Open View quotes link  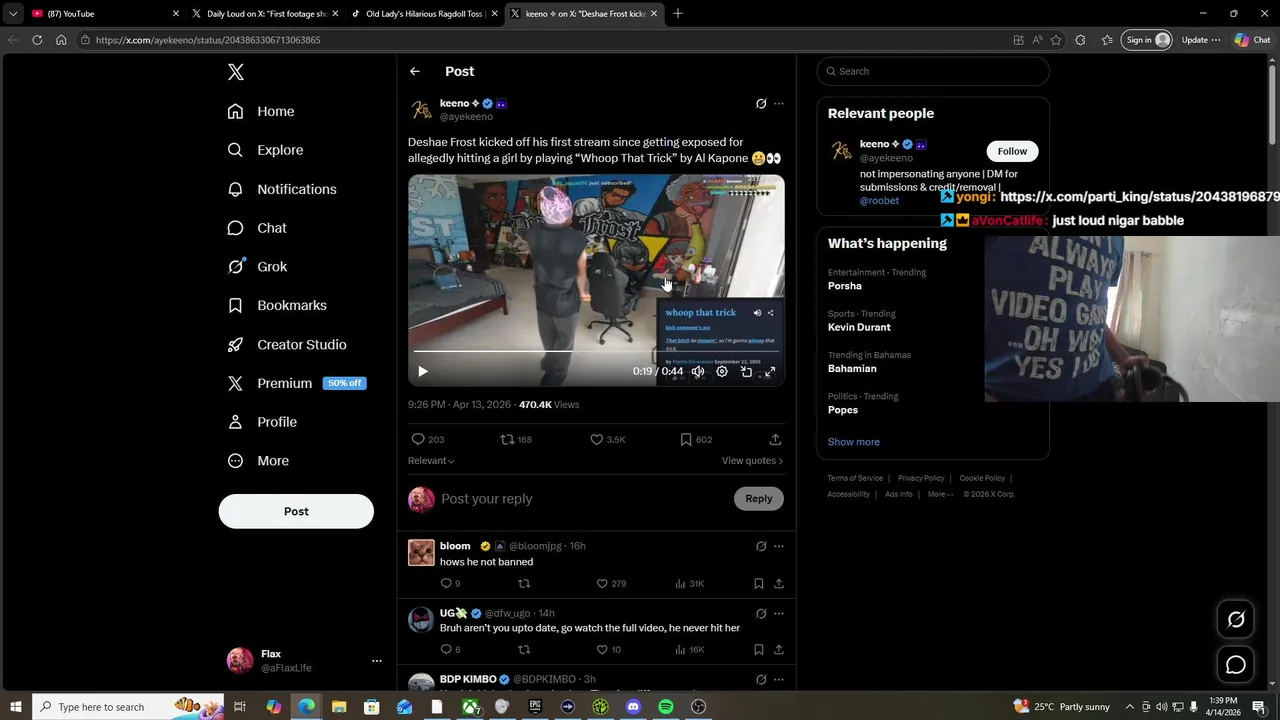pos(752,461)
